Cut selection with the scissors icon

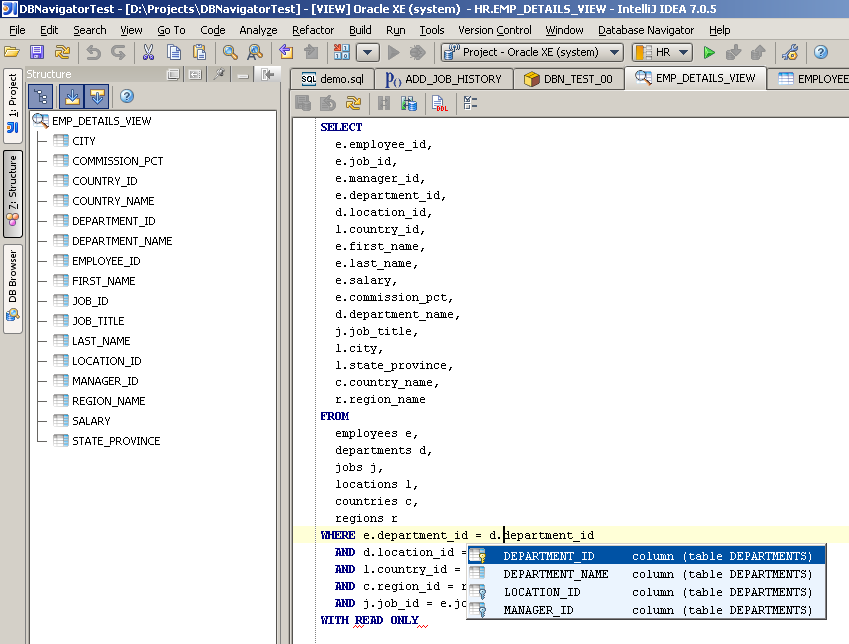[148, 52]
